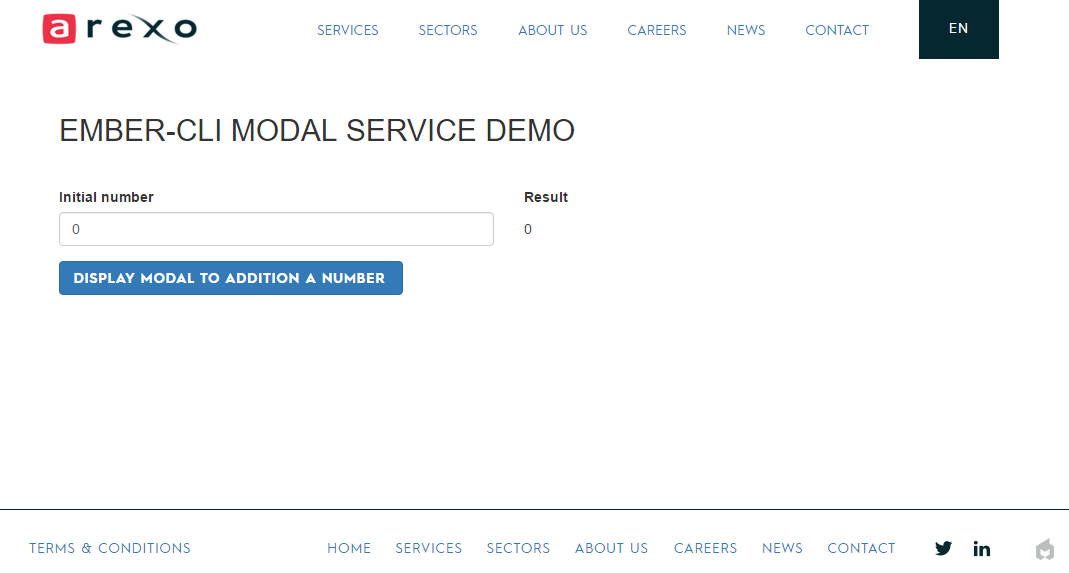Select the Result value 0
This screenshot has width=1069, height=573.
click(x=528, y=229)
